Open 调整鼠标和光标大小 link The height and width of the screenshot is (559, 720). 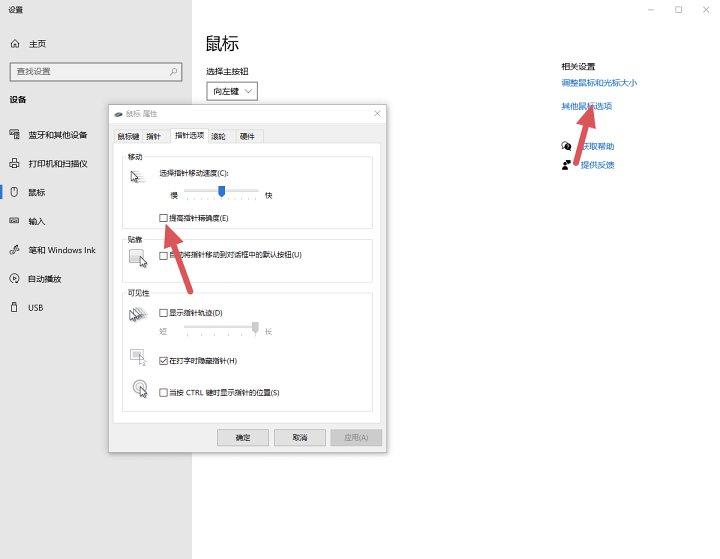pyautogui.click(x=599, y=83)
